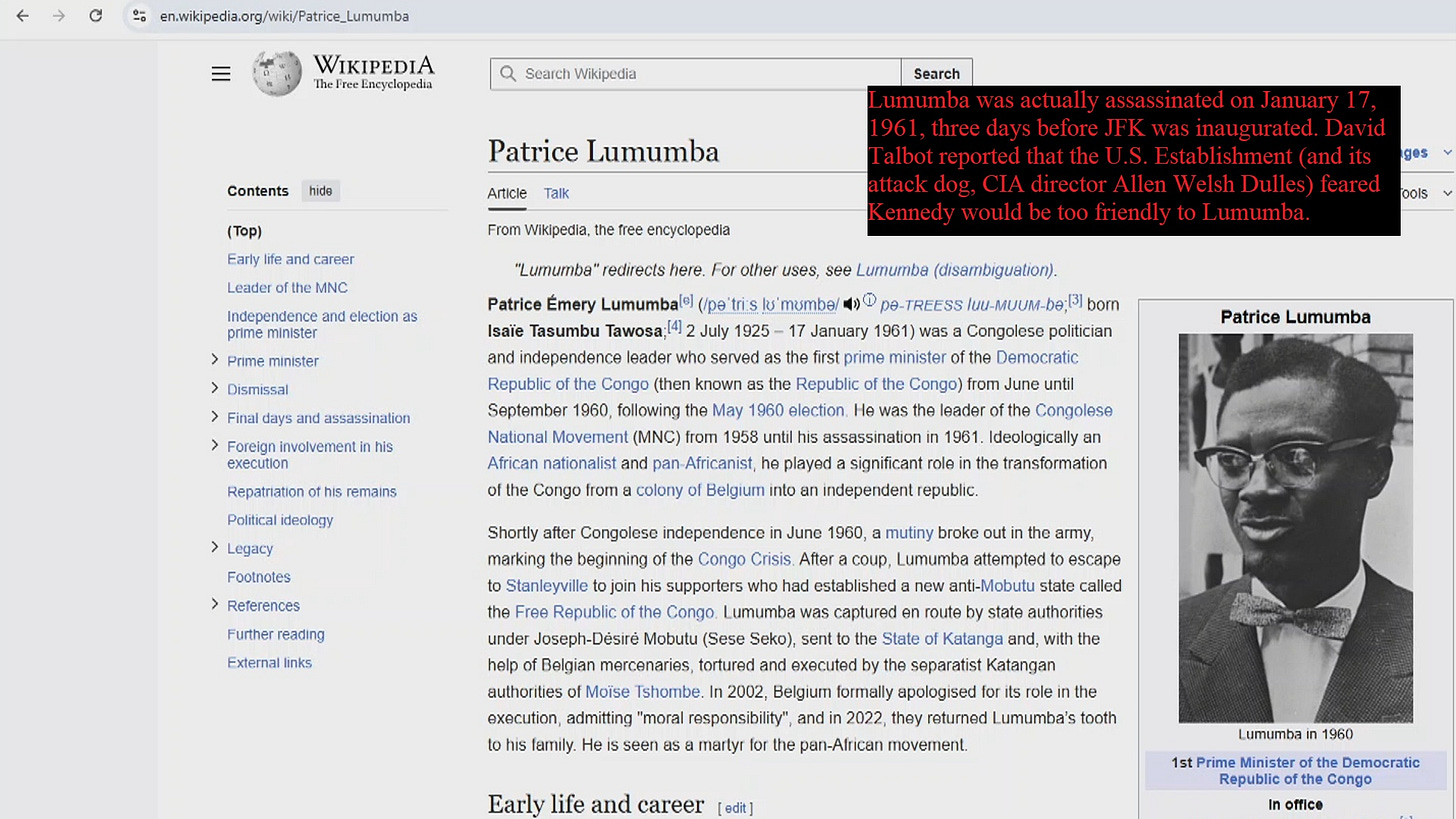1456x819 pixels.
Task: Open the State of Katanga link
Action: 942,639
